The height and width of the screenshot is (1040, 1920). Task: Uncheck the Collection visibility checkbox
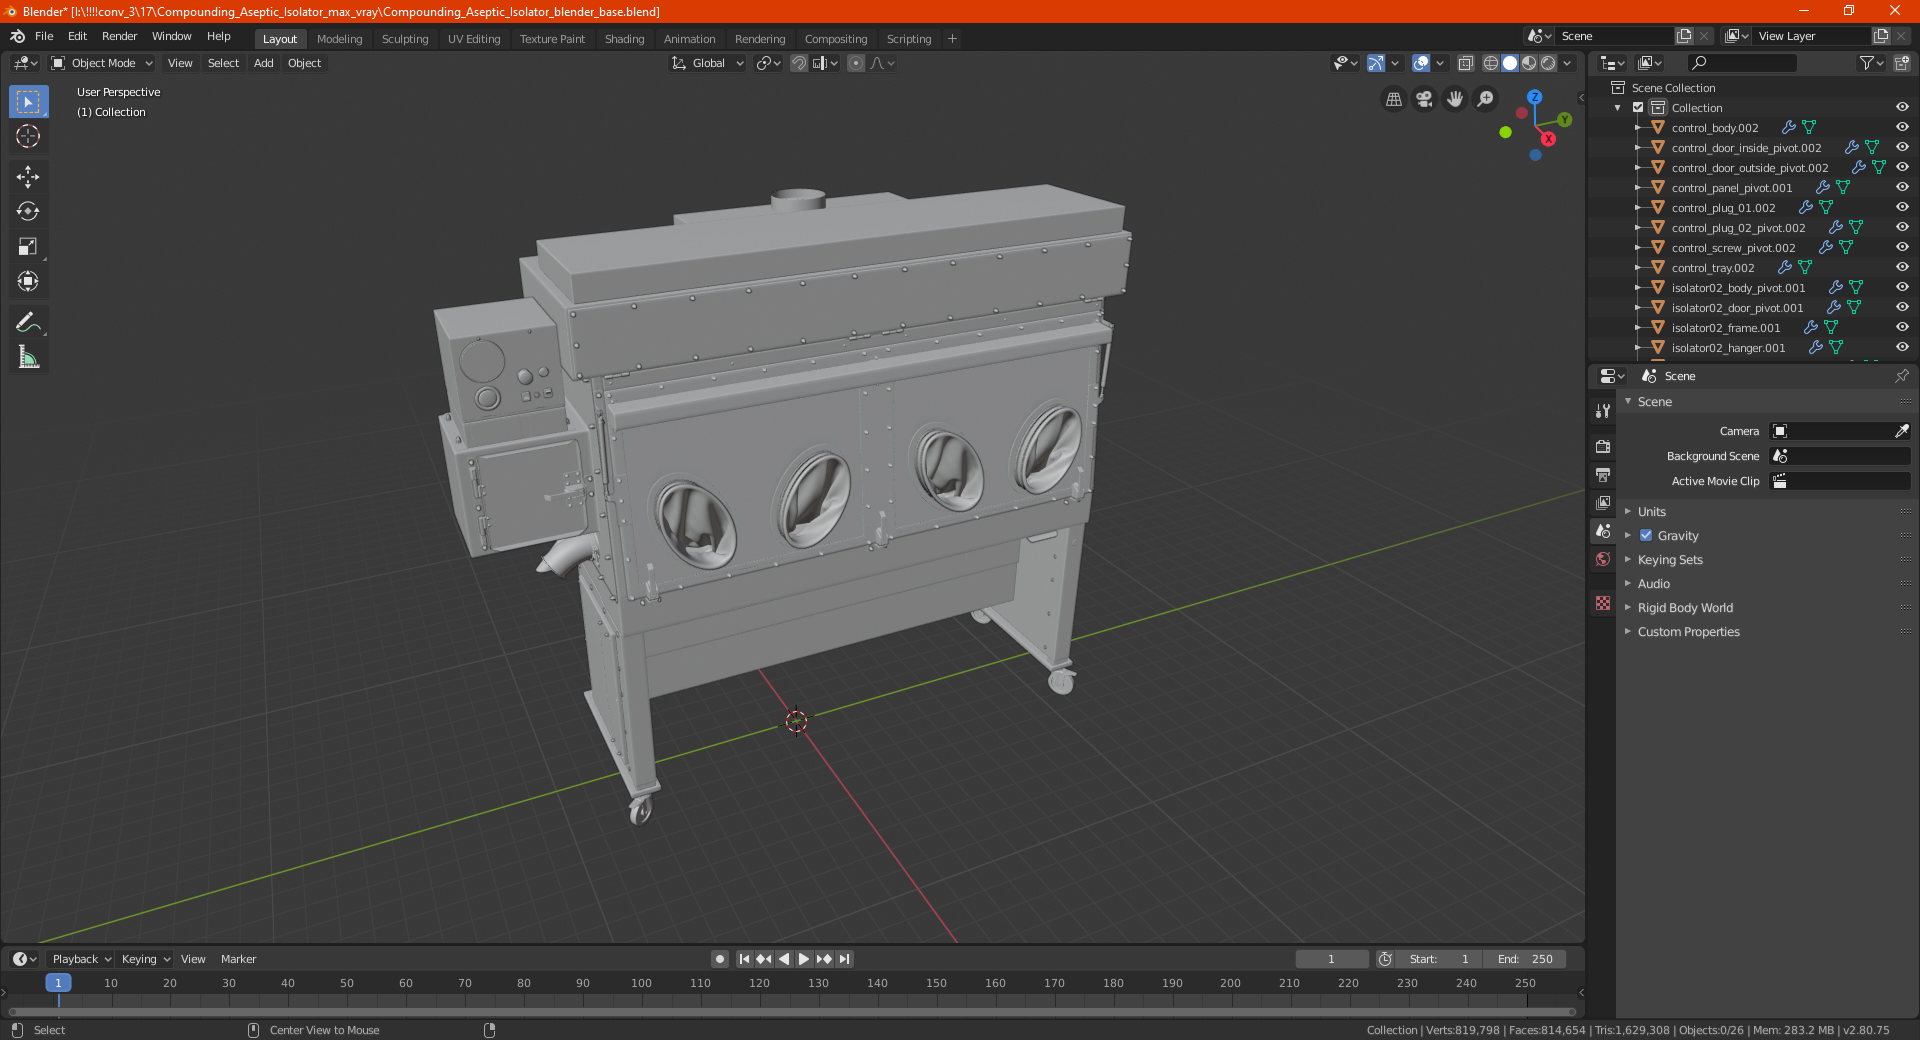tap(1638, 108)
